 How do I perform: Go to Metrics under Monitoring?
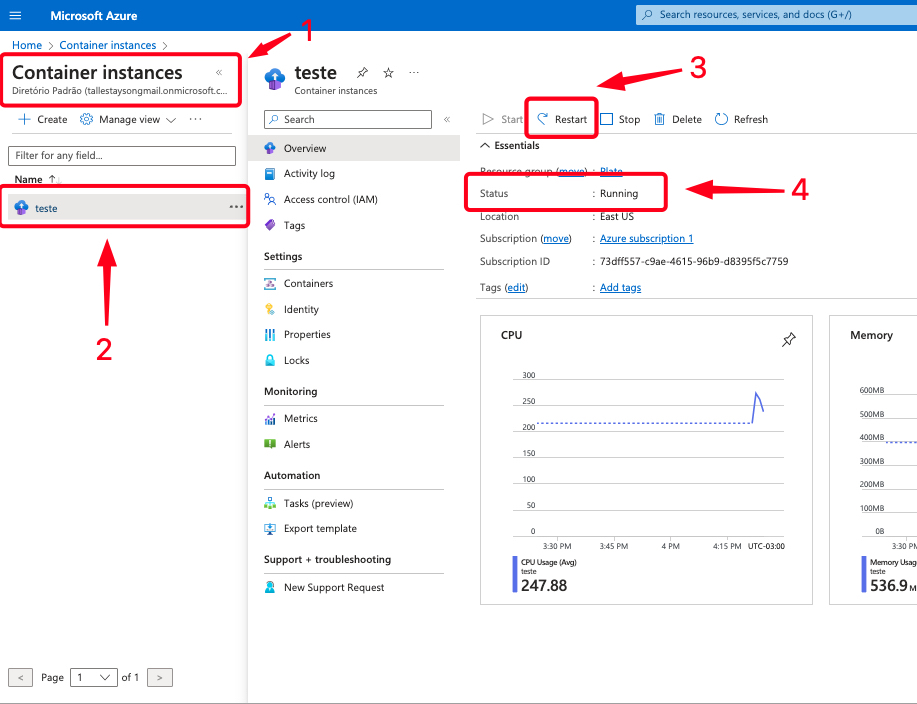[x=300, y=418]
